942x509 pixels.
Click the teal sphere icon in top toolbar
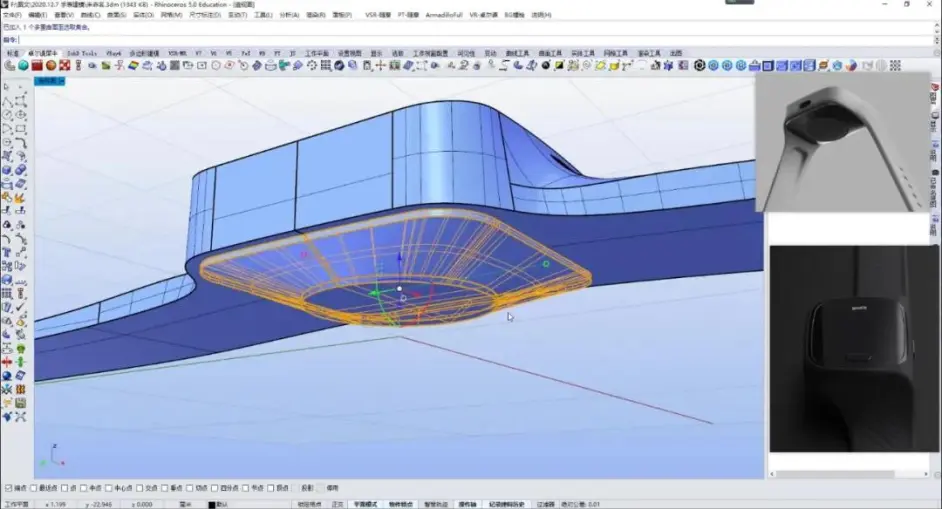23,66
